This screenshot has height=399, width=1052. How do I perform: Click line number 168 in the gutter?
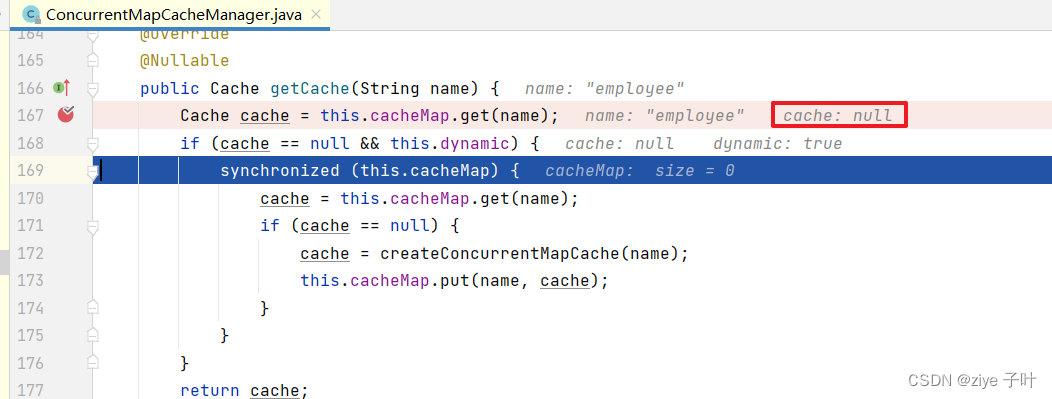tap(29, 143)
